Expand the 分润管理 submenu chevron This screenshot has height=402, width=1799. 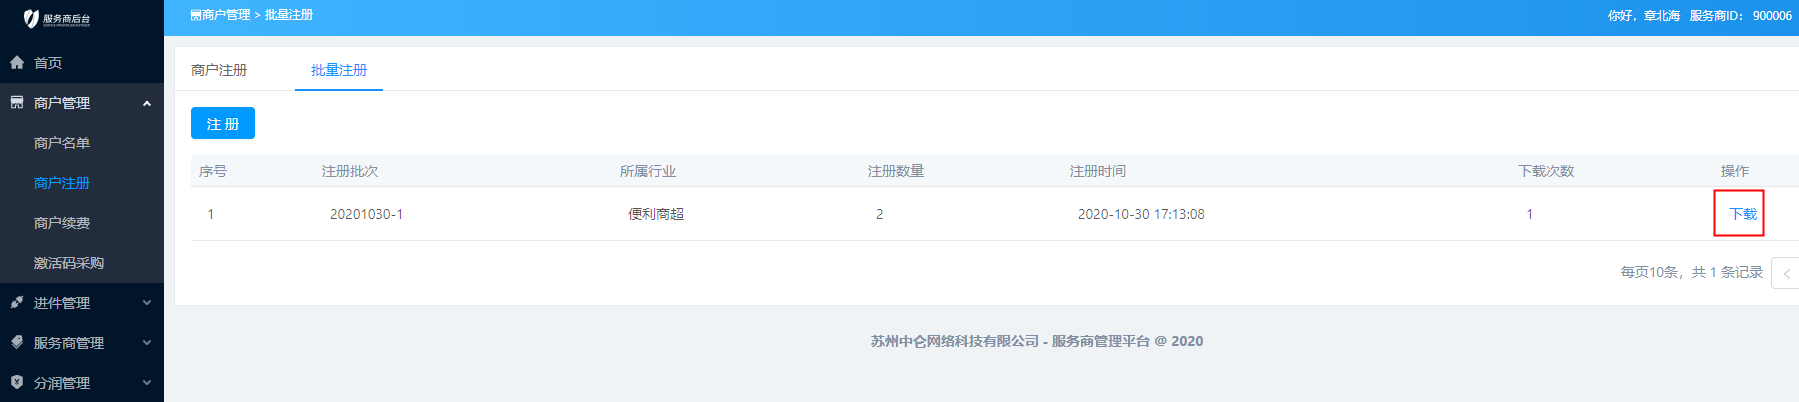(x=147, y=383)
